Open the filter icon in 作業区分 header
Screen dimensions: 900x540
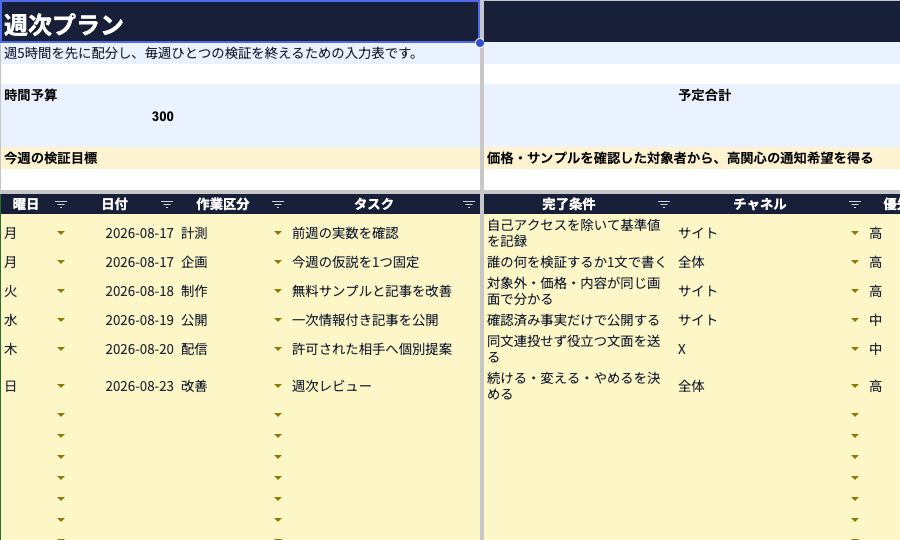point(278,204)
